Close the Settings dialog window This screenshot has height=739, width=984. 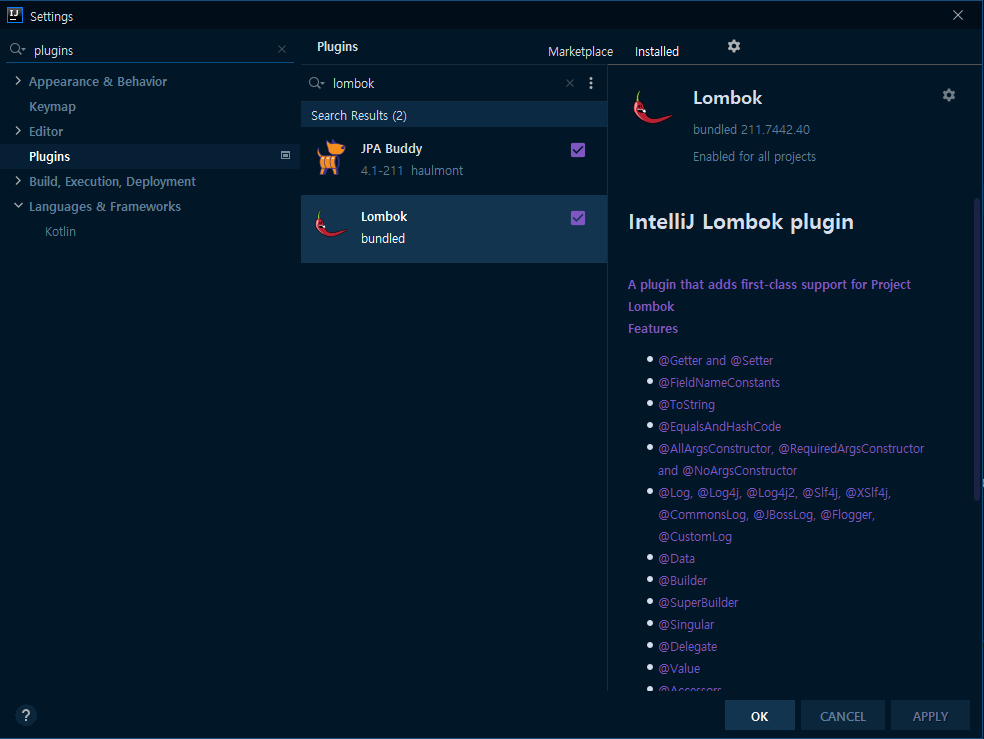[x=958, y=15]
